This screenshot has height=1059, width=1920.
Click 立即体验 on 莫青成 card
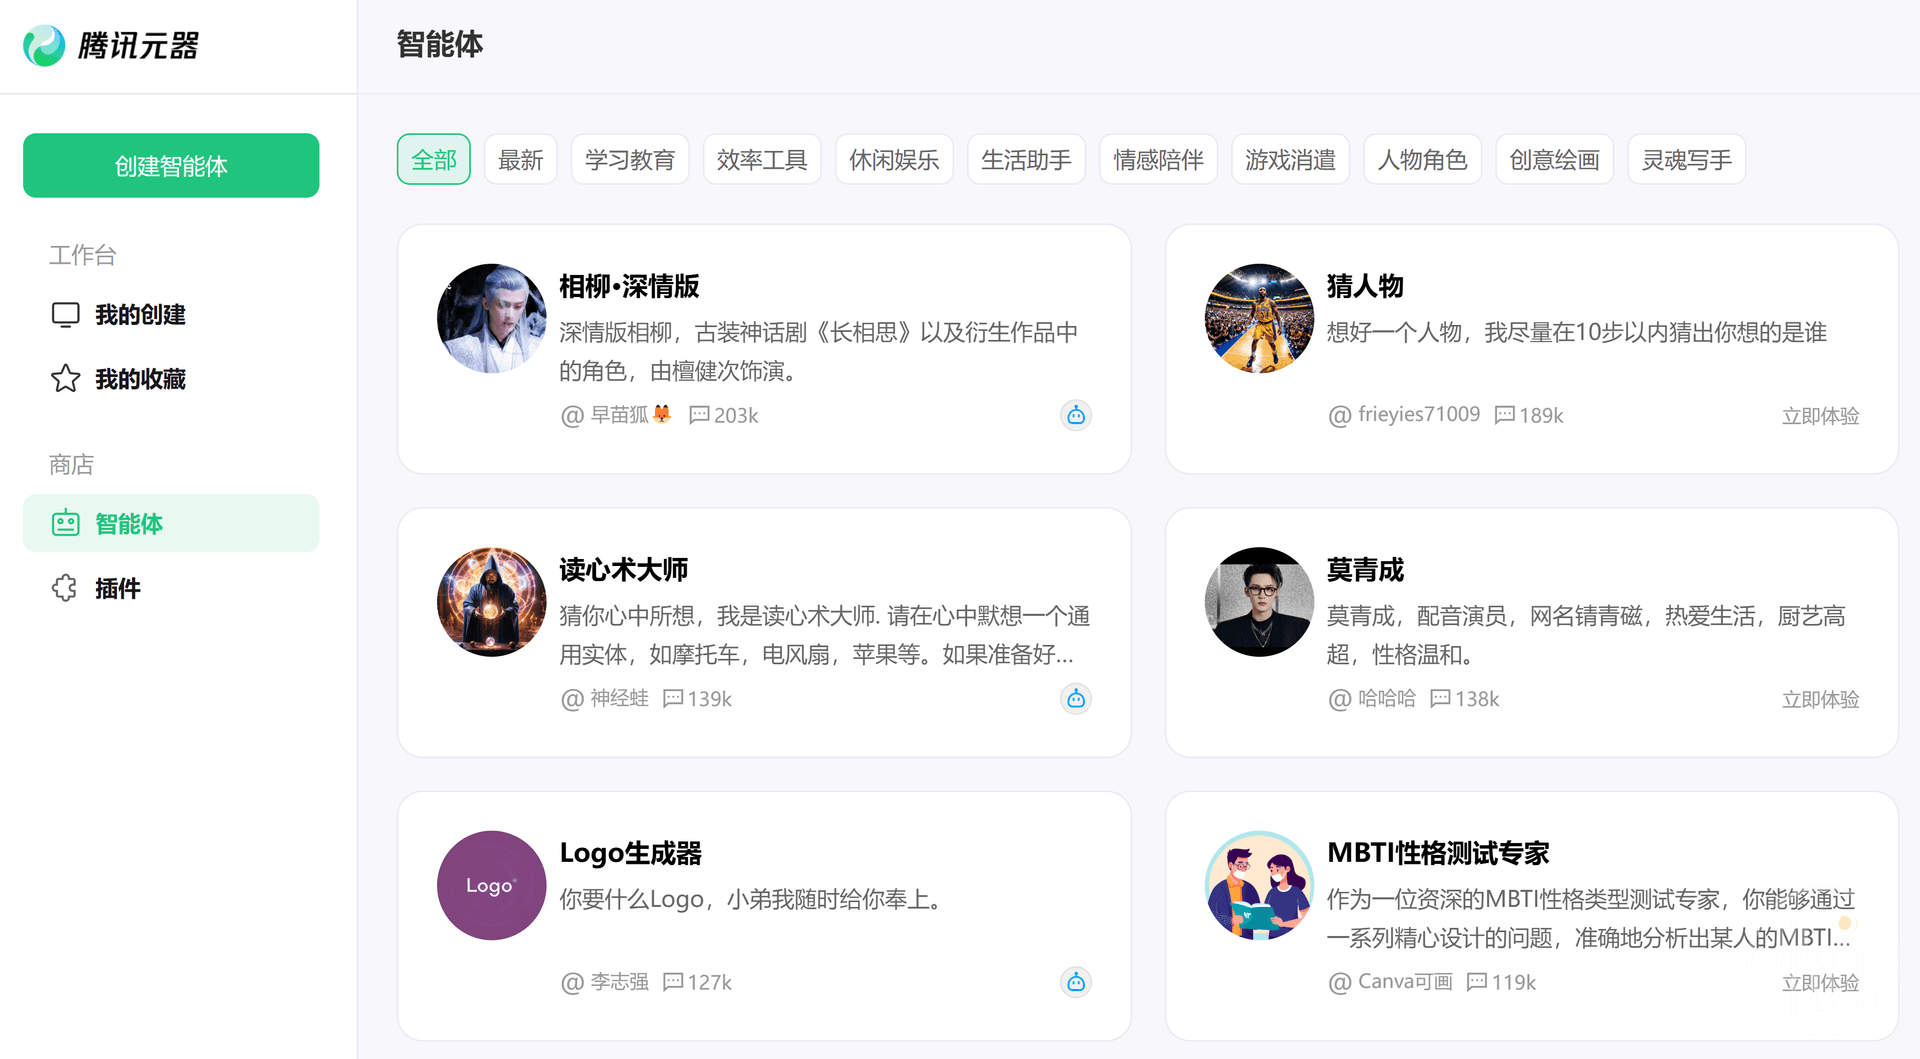pyautogui.click(x=1820, y=700)
